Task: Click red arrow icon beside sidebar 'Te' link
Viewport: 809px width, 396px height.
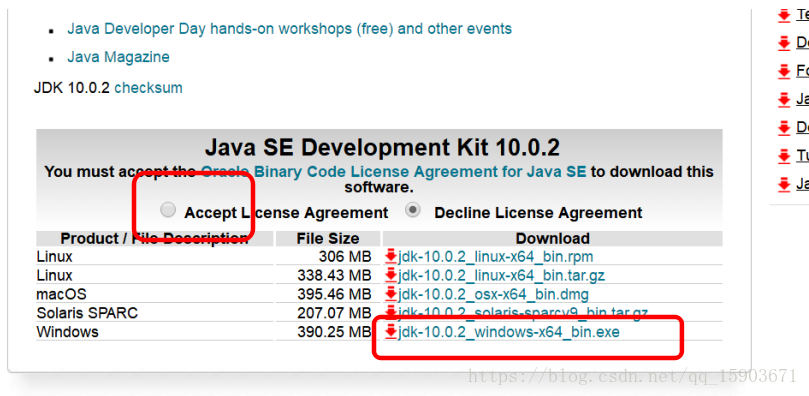Action: (x=784, y=15)
